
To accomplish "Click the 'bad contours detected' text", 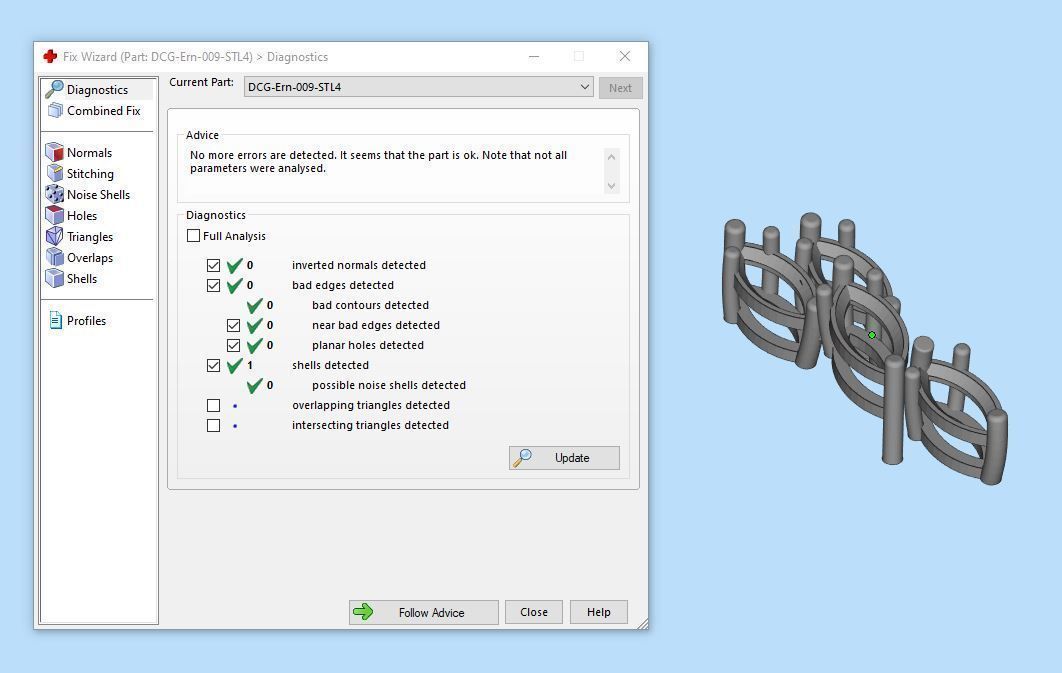I will tap(370, 305).
